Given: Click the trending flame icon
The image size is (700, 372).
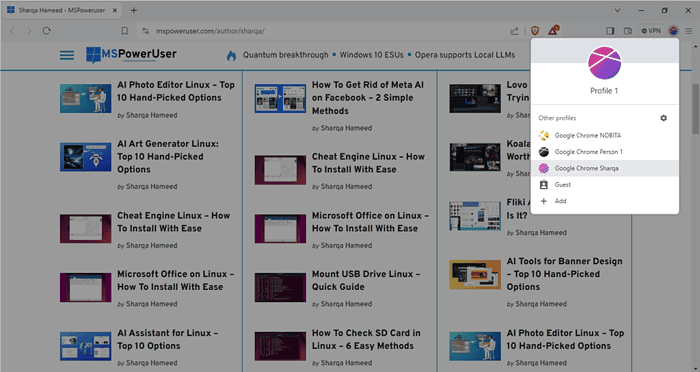Looking at the screenshot, I should coord(231,55).
